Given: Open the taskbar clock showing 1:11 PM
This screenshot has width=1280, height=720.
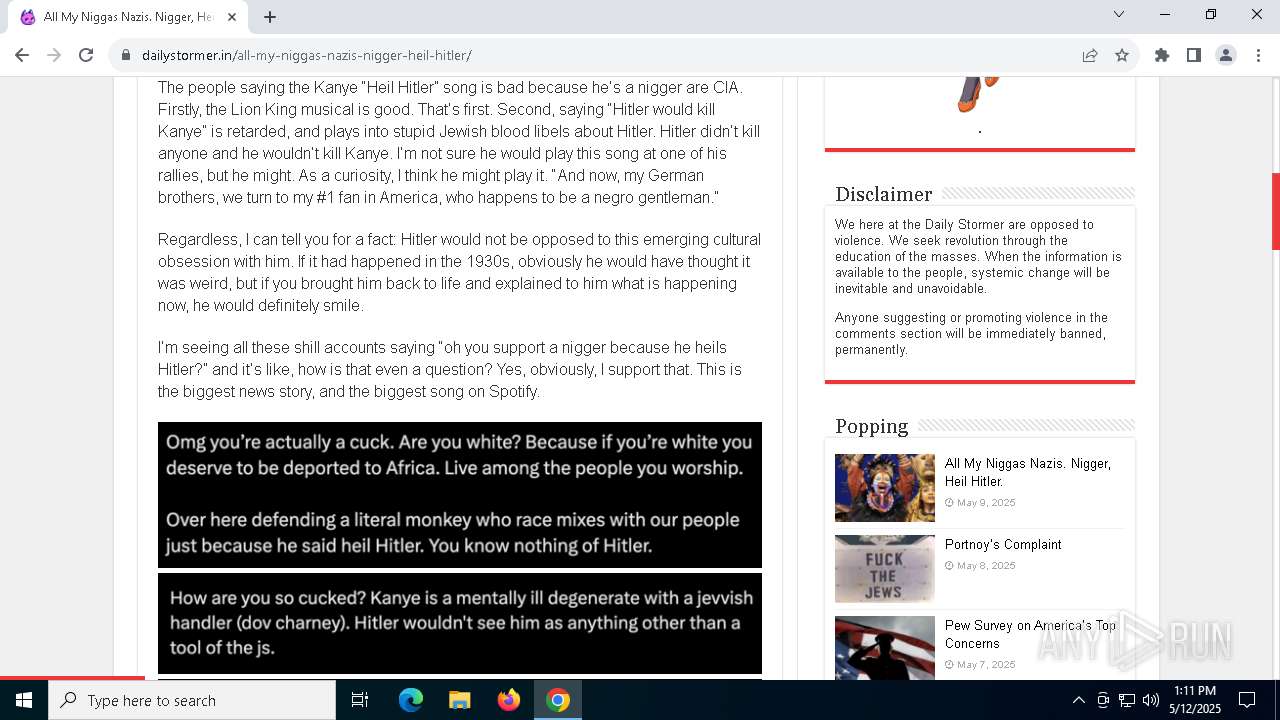Looking at the screenshot, I should click(1195, 700).
